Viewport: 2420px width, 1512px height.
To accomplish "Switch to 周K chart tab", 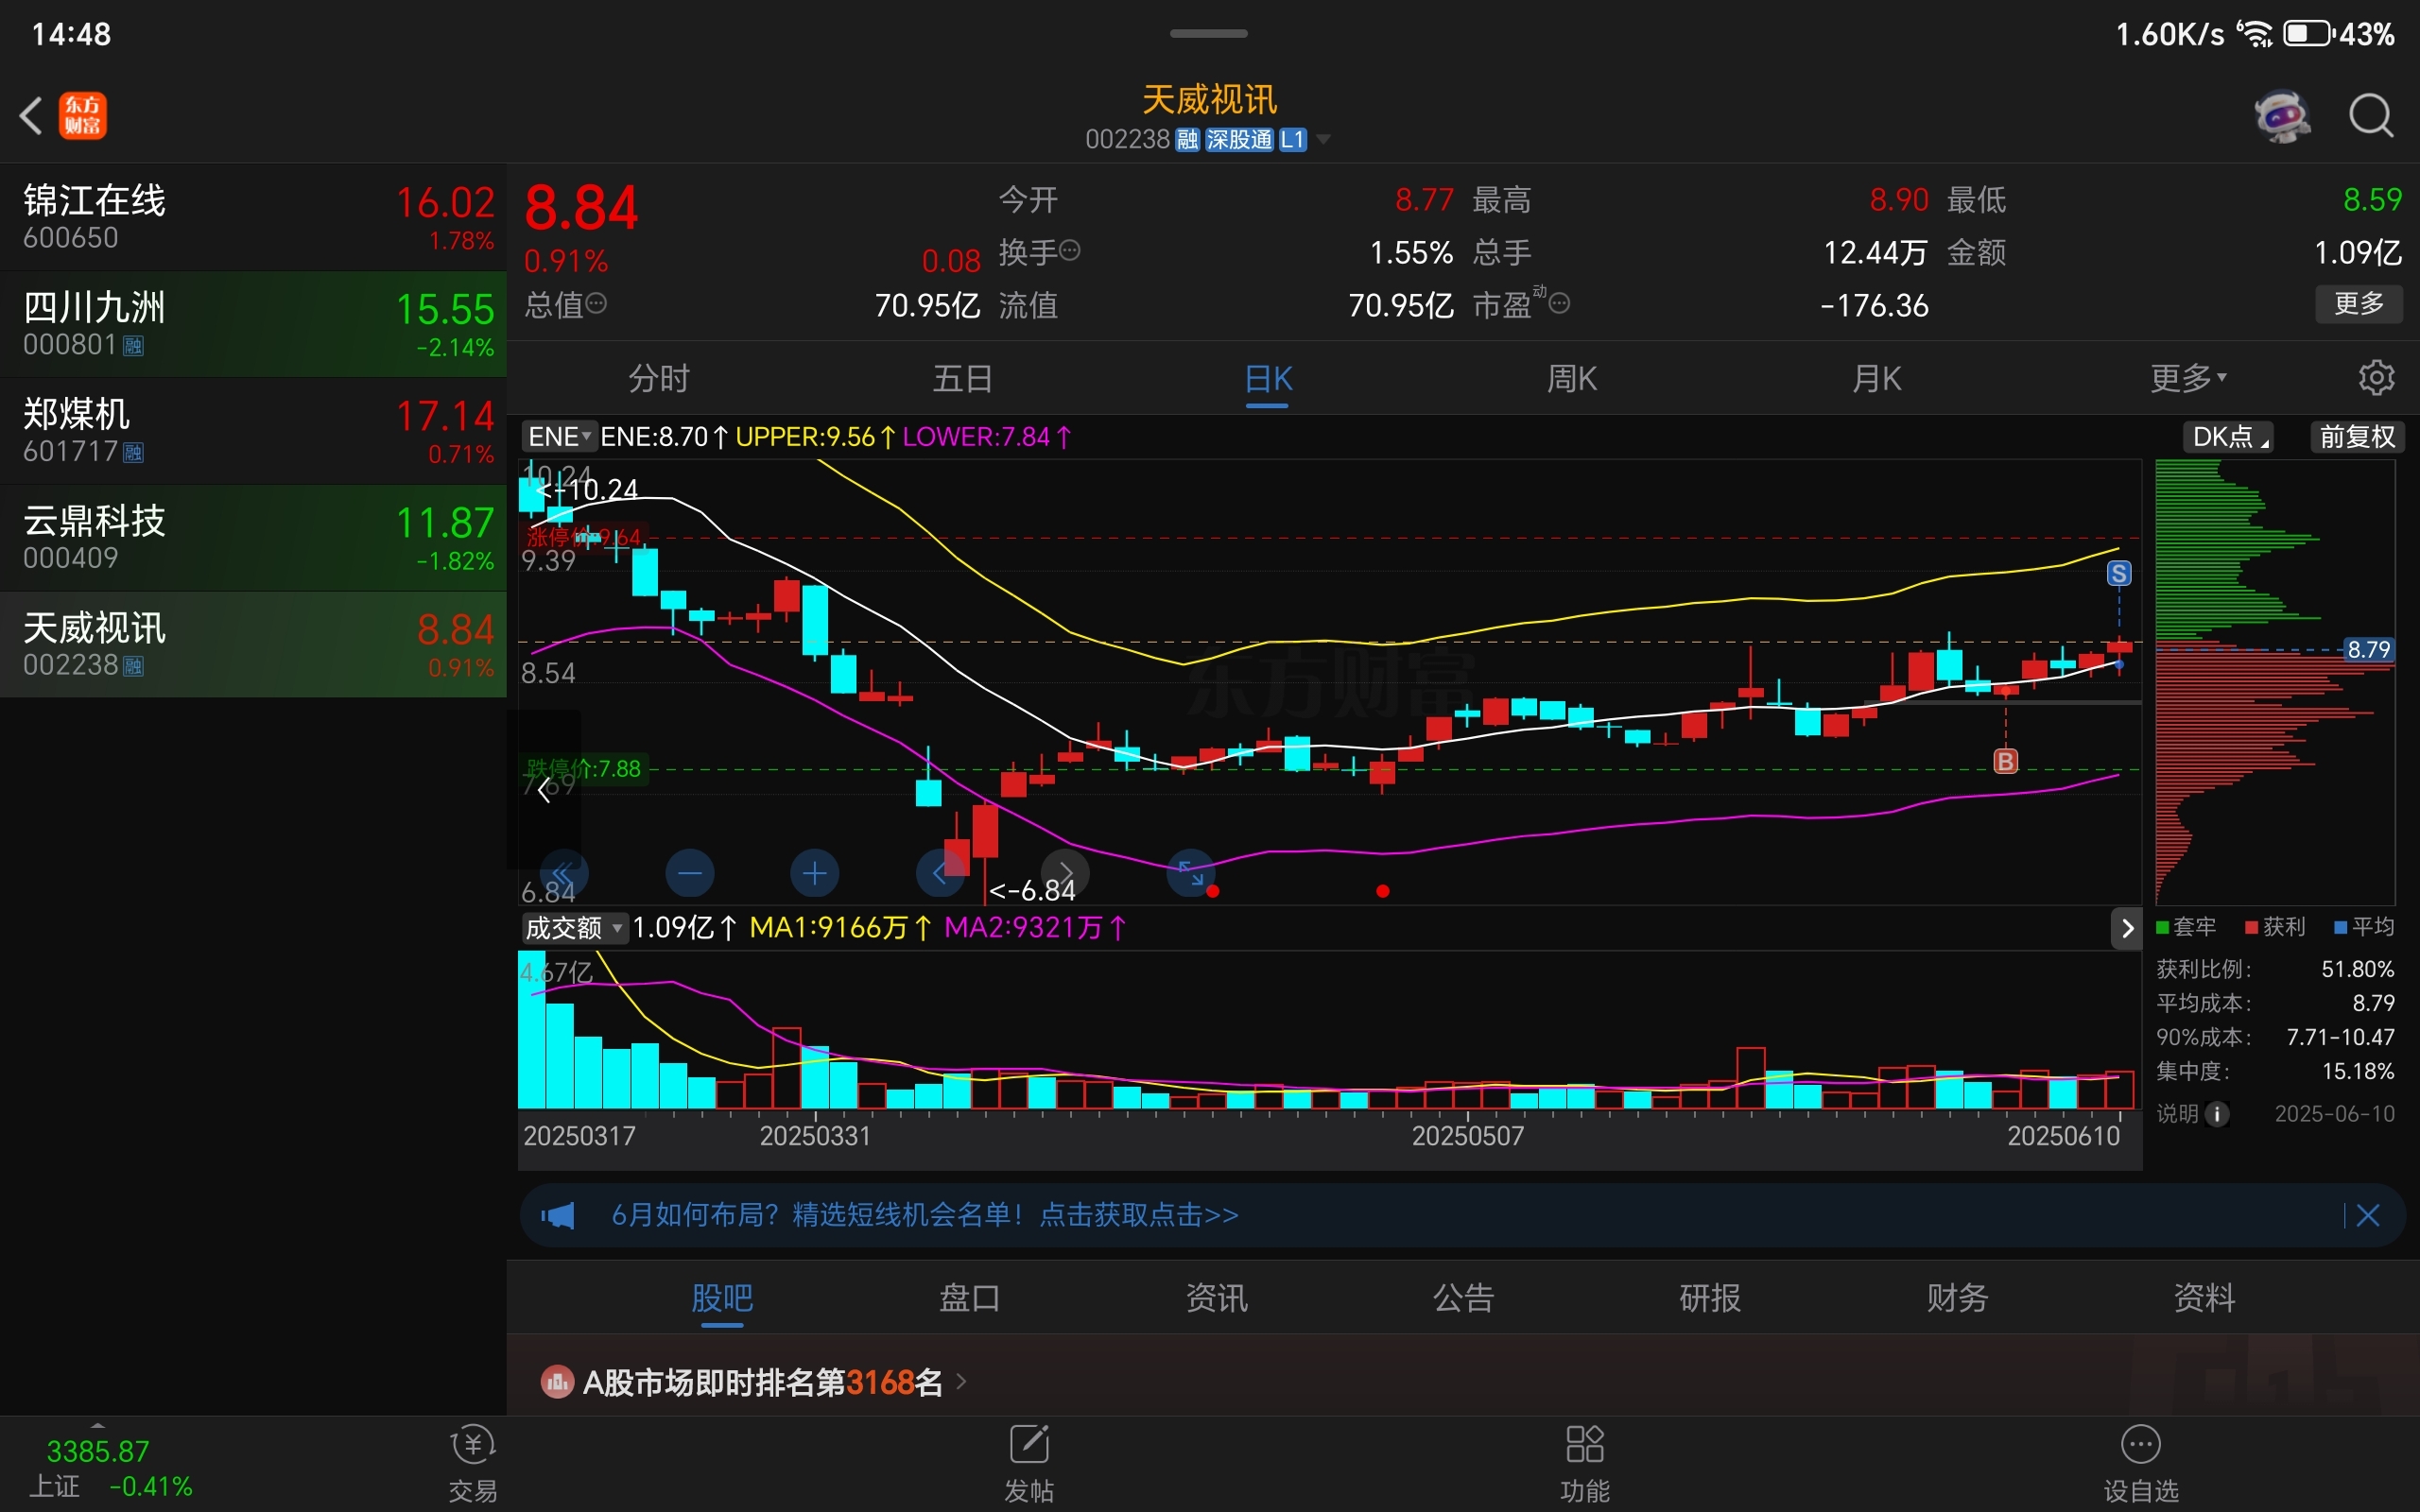I will pos(1572,378).
